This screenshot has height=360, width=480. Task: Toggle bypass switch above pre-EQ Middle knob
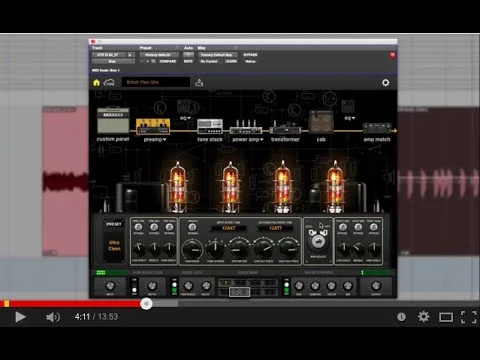coord(154,227)
